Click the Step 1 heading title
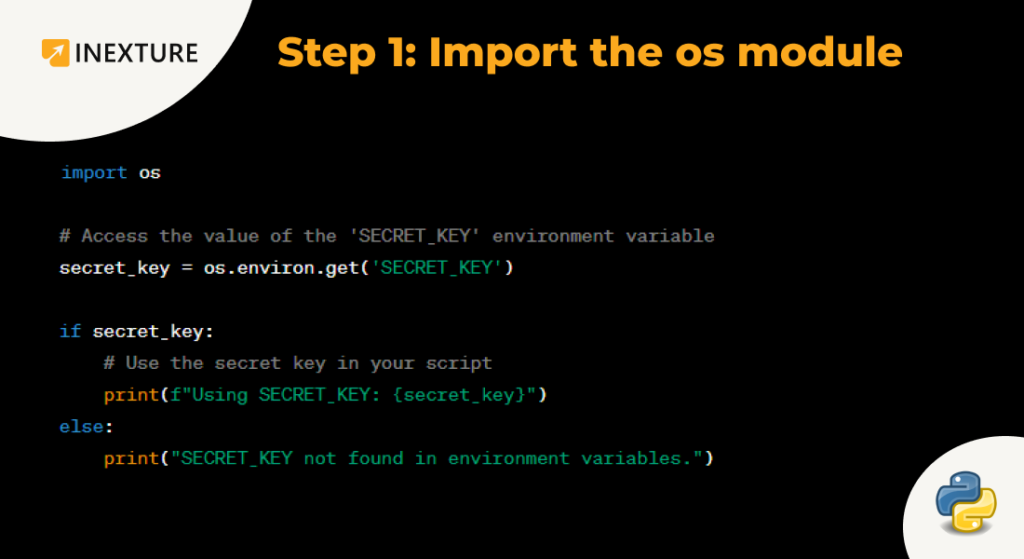Screen dimensions: 1024x559 pyautogui.click(x=590, y=52)
